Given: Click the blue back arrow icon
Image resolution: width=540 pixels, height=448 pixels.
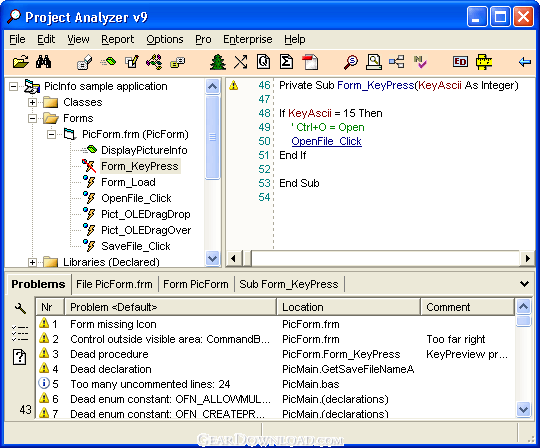Looking at the screenshot, I should (x=525, y=62).
